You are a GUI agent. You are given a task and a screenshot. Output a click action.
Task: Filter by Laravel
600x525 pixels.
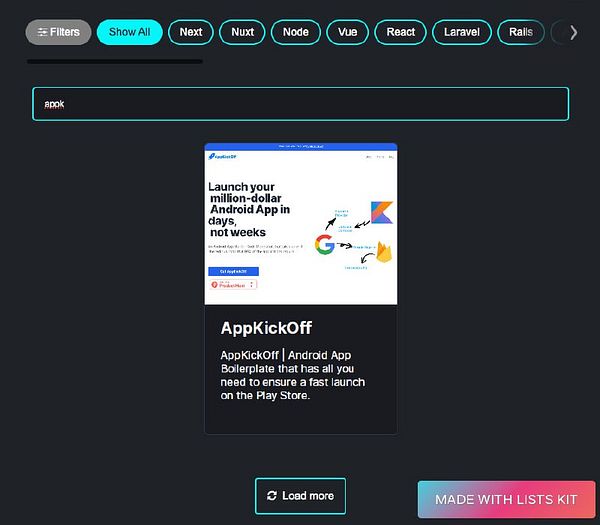pos(461,32)
